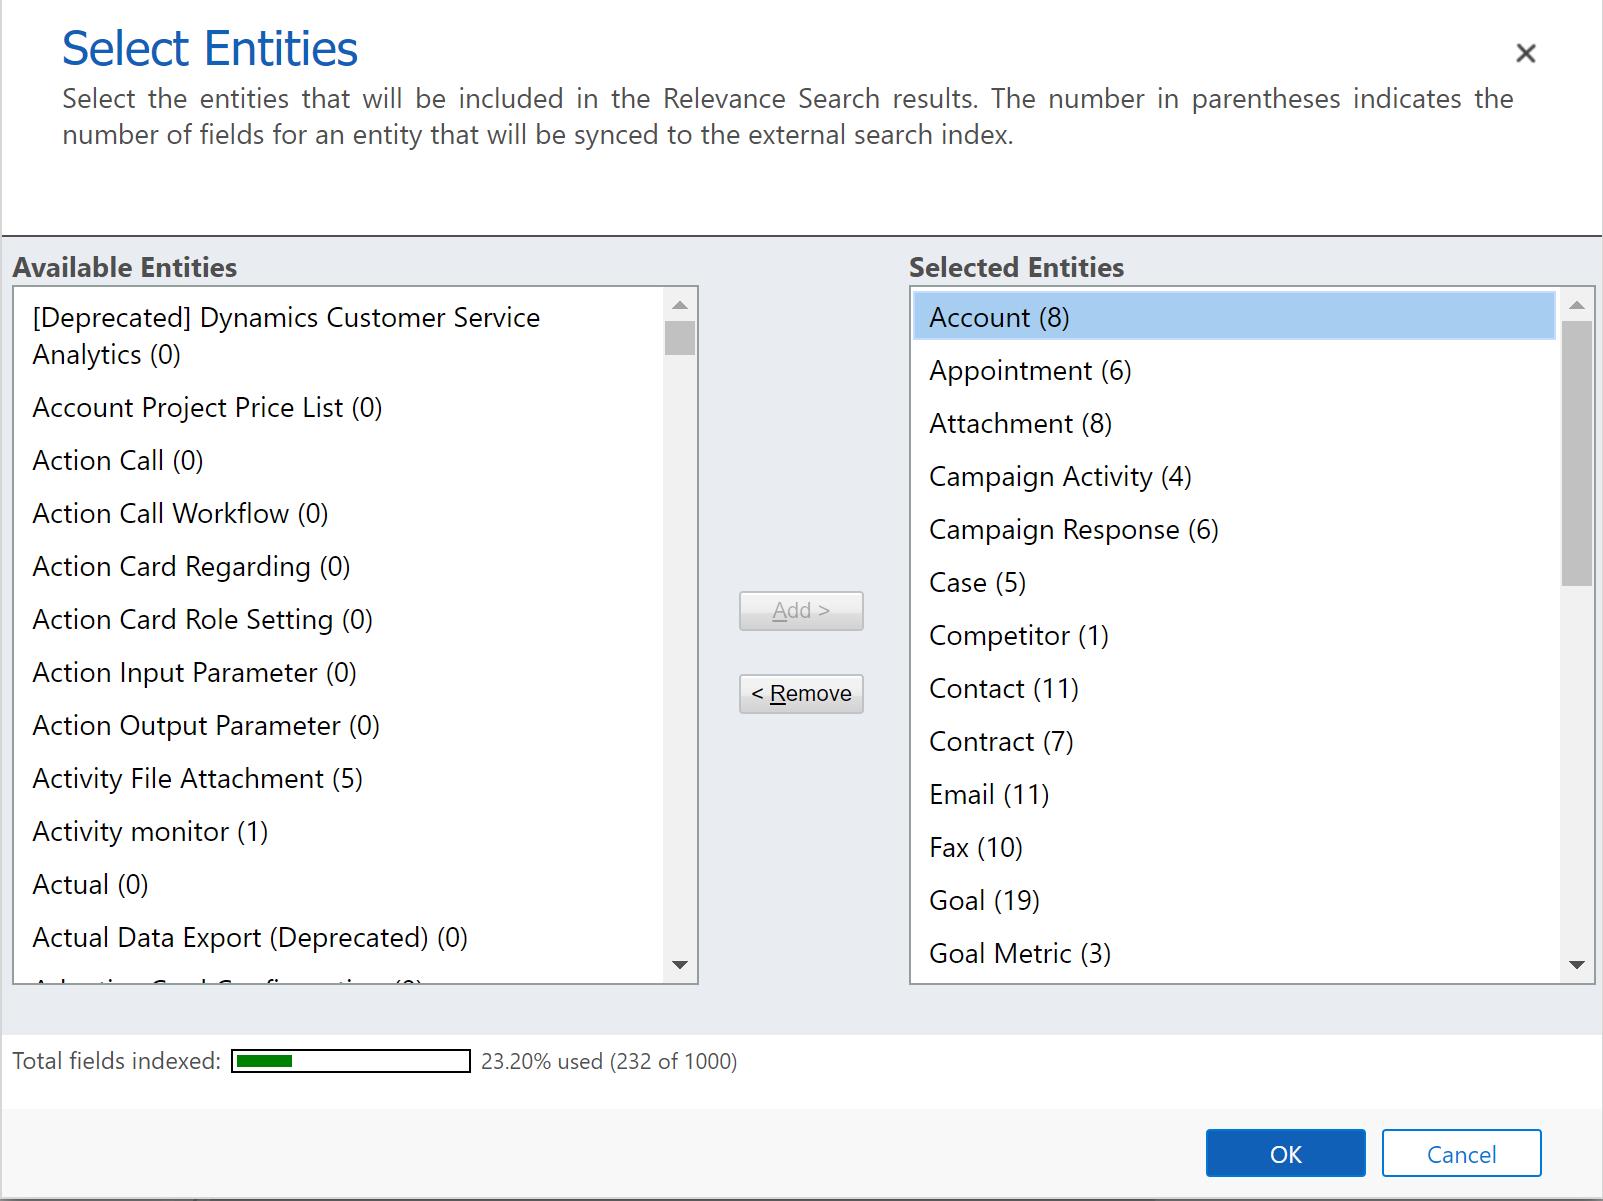Select Campaign Activity (4) entity
The height and width of the screenshot is (1201, 1603).
coord(1234,476)
